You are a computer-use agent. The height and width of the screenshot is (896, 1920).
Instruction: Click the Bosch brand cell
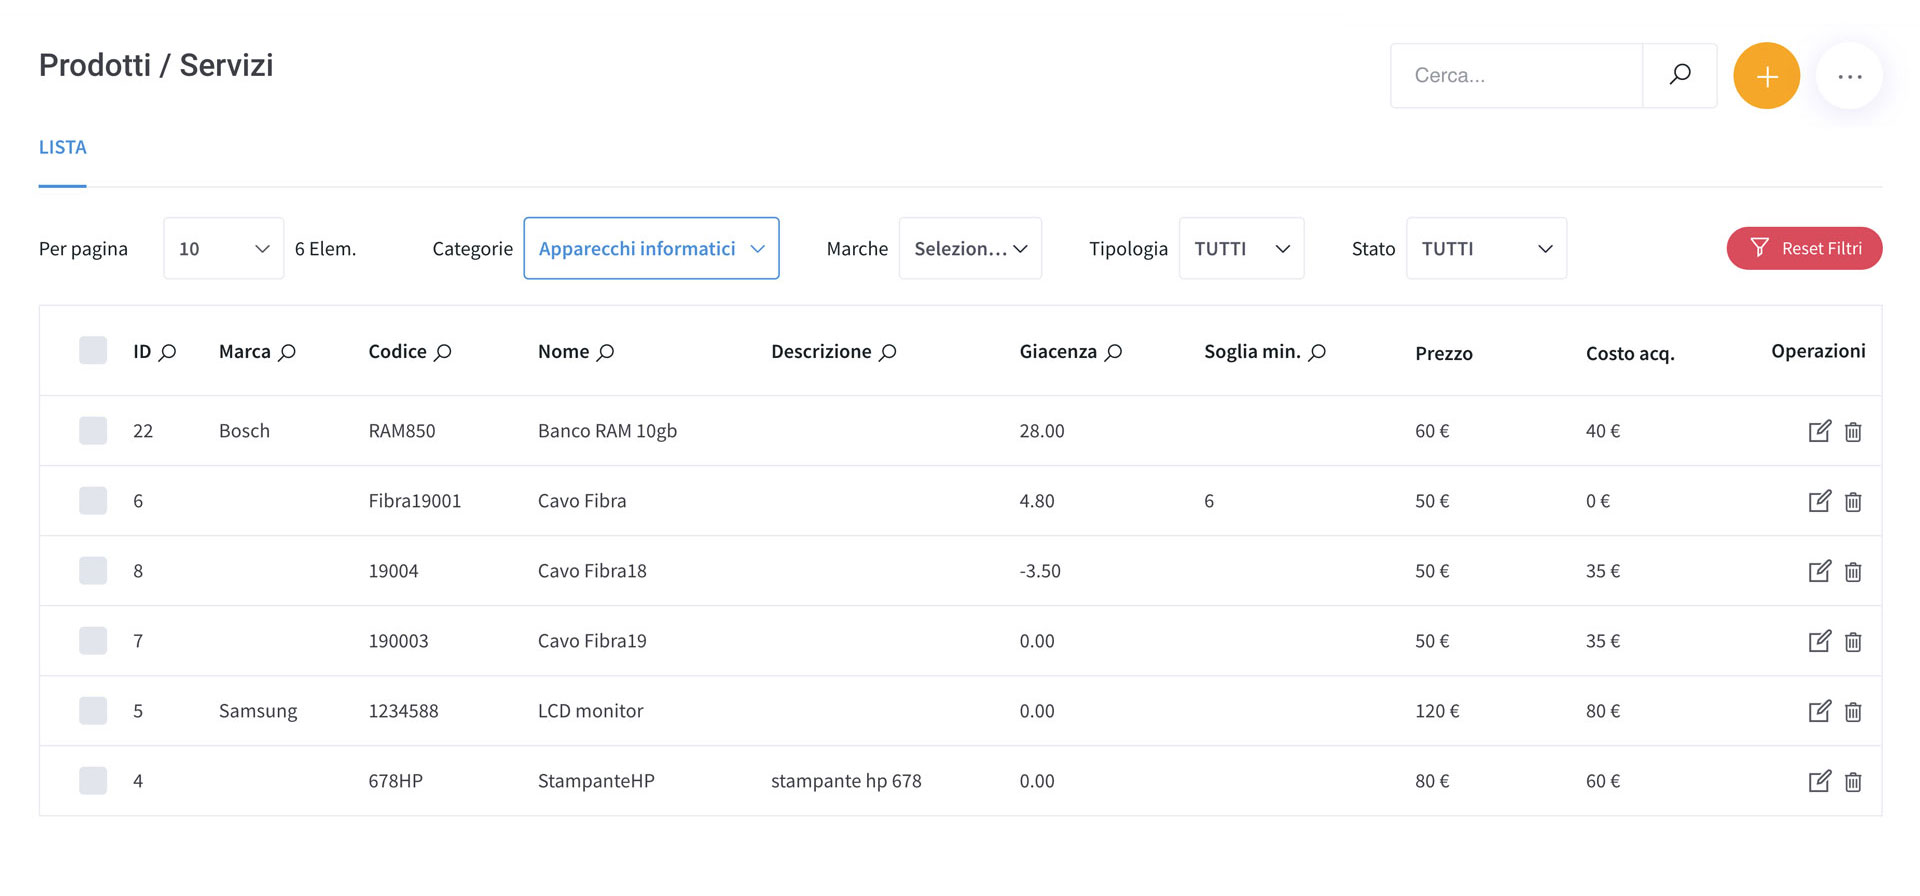pos(245,431)
